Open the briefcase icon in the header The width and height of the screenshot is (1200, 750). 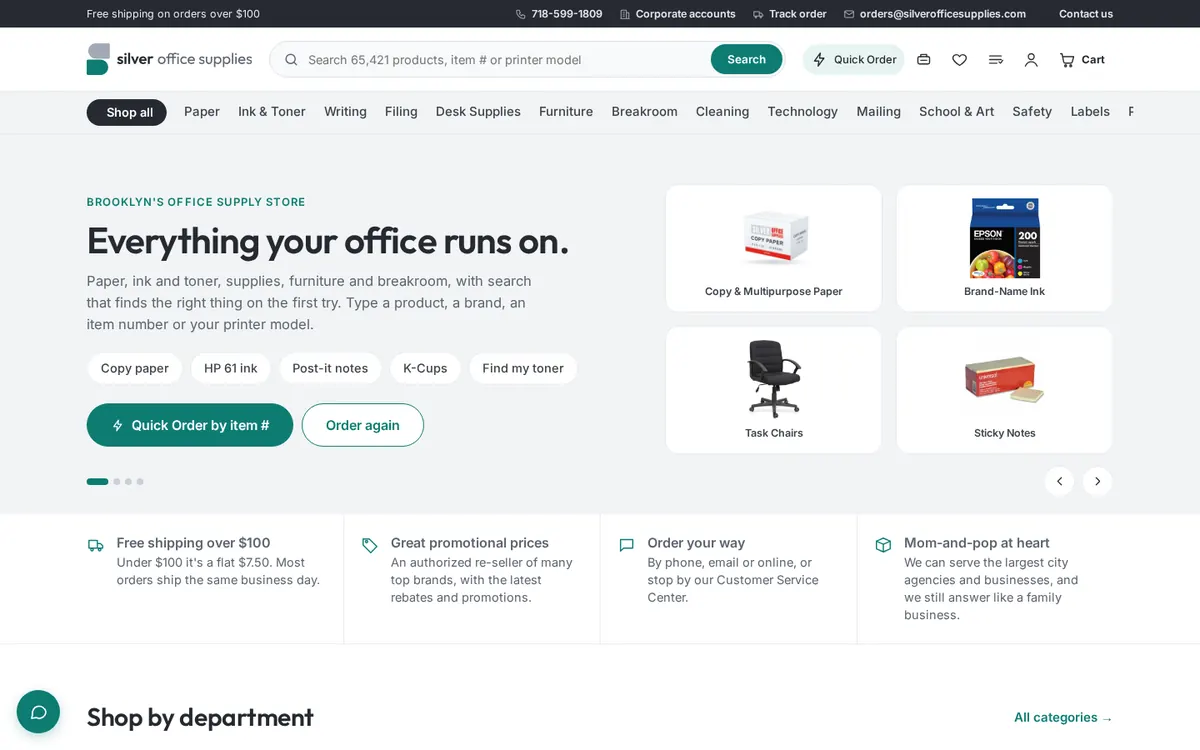924,60
